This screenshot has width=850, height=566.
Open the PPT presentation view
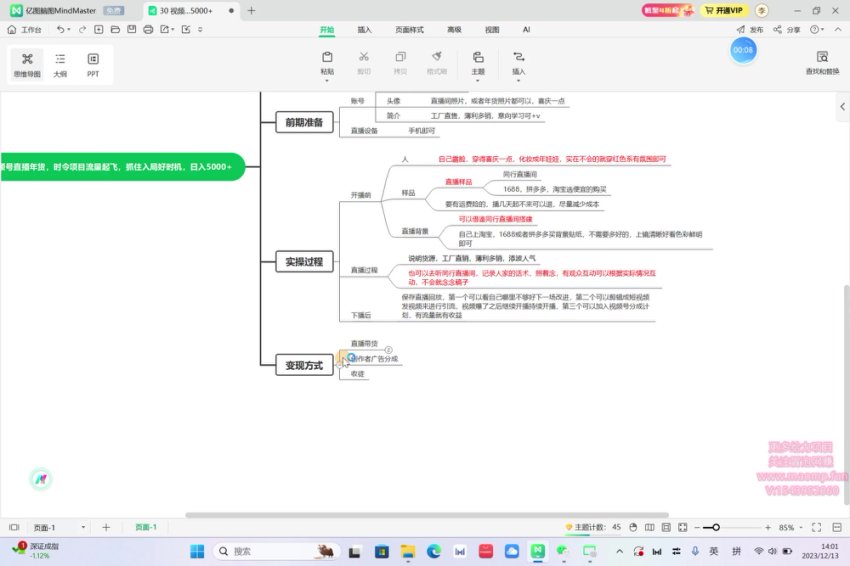pyautogui.click(x=93, y=64)
